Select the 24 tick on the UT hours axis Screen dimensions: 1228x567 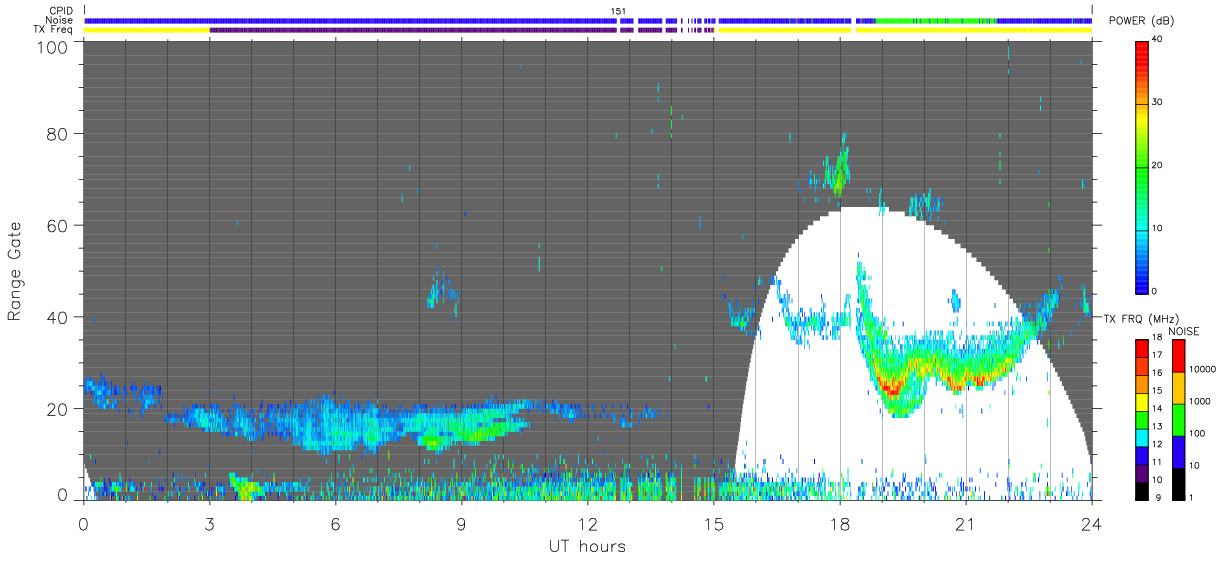1092,524
